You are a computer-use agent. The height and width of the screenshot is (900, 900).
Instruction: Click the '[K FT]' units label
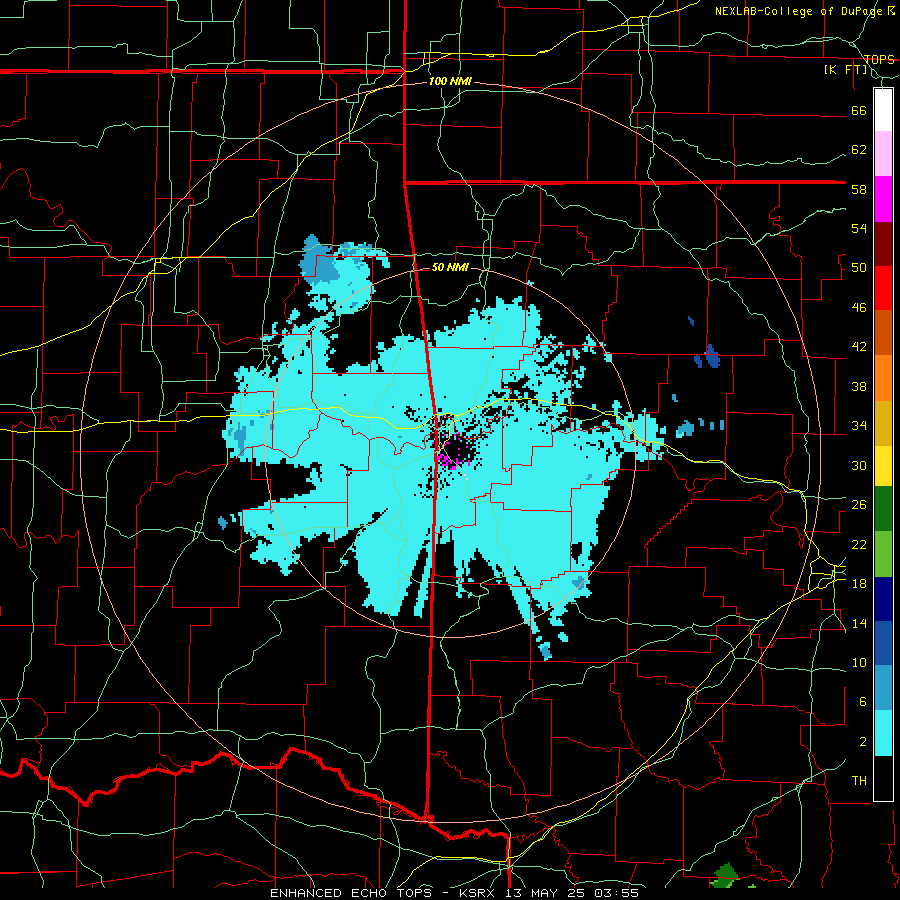point(846,70)
